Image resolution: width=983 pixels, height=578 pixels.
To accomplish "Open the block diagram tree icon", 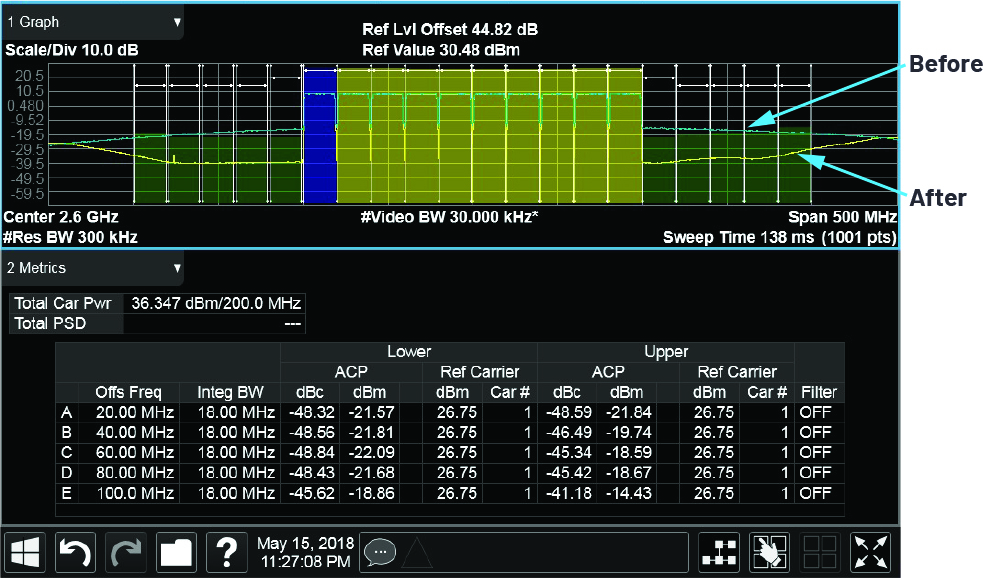I will [718, 553].
